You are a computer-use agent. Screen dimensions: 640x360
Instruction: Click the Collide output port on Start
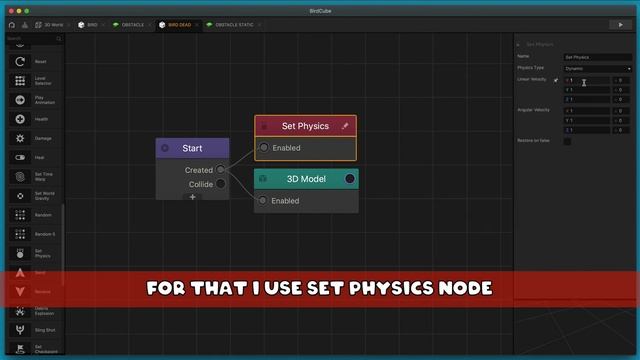click(220, 184)
